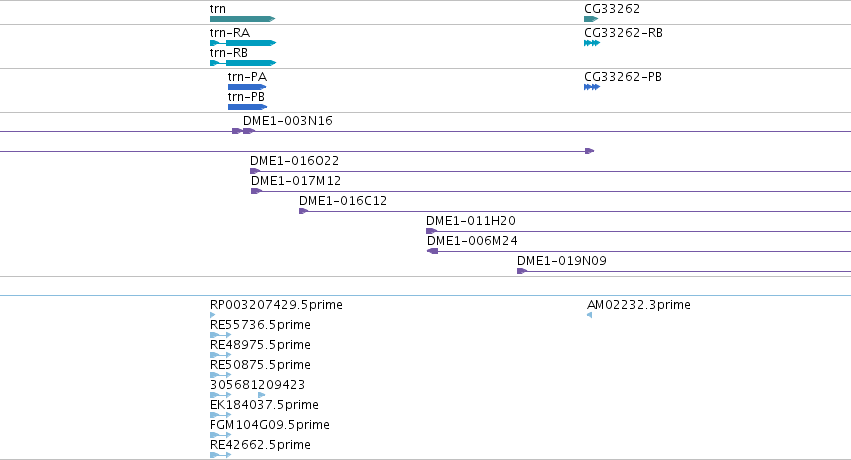Viewport: 851px width, 460px height.
Task: Click the DME1-016O22 clone start arrow
Action: [x=255, y=171]
